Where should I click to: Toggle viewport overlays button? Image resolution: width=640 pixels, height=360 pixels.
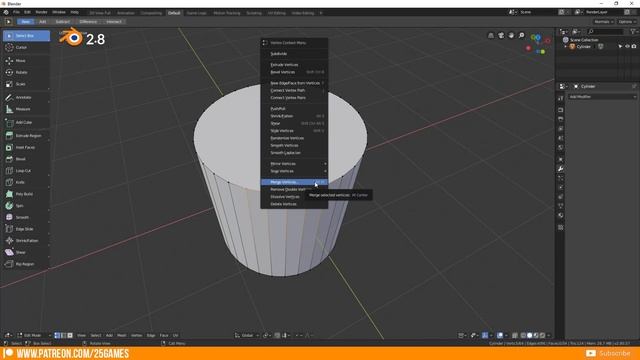click(x=500, y=336)
